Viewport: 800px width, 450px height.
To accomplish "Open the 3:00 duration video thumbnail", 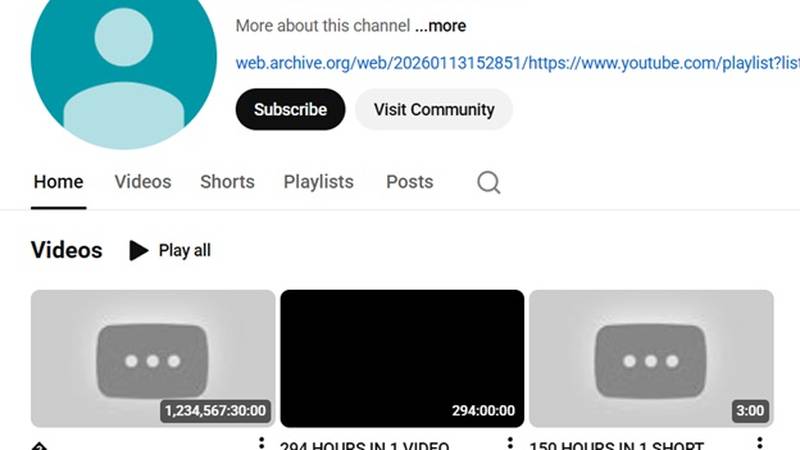I will [650, 358].
